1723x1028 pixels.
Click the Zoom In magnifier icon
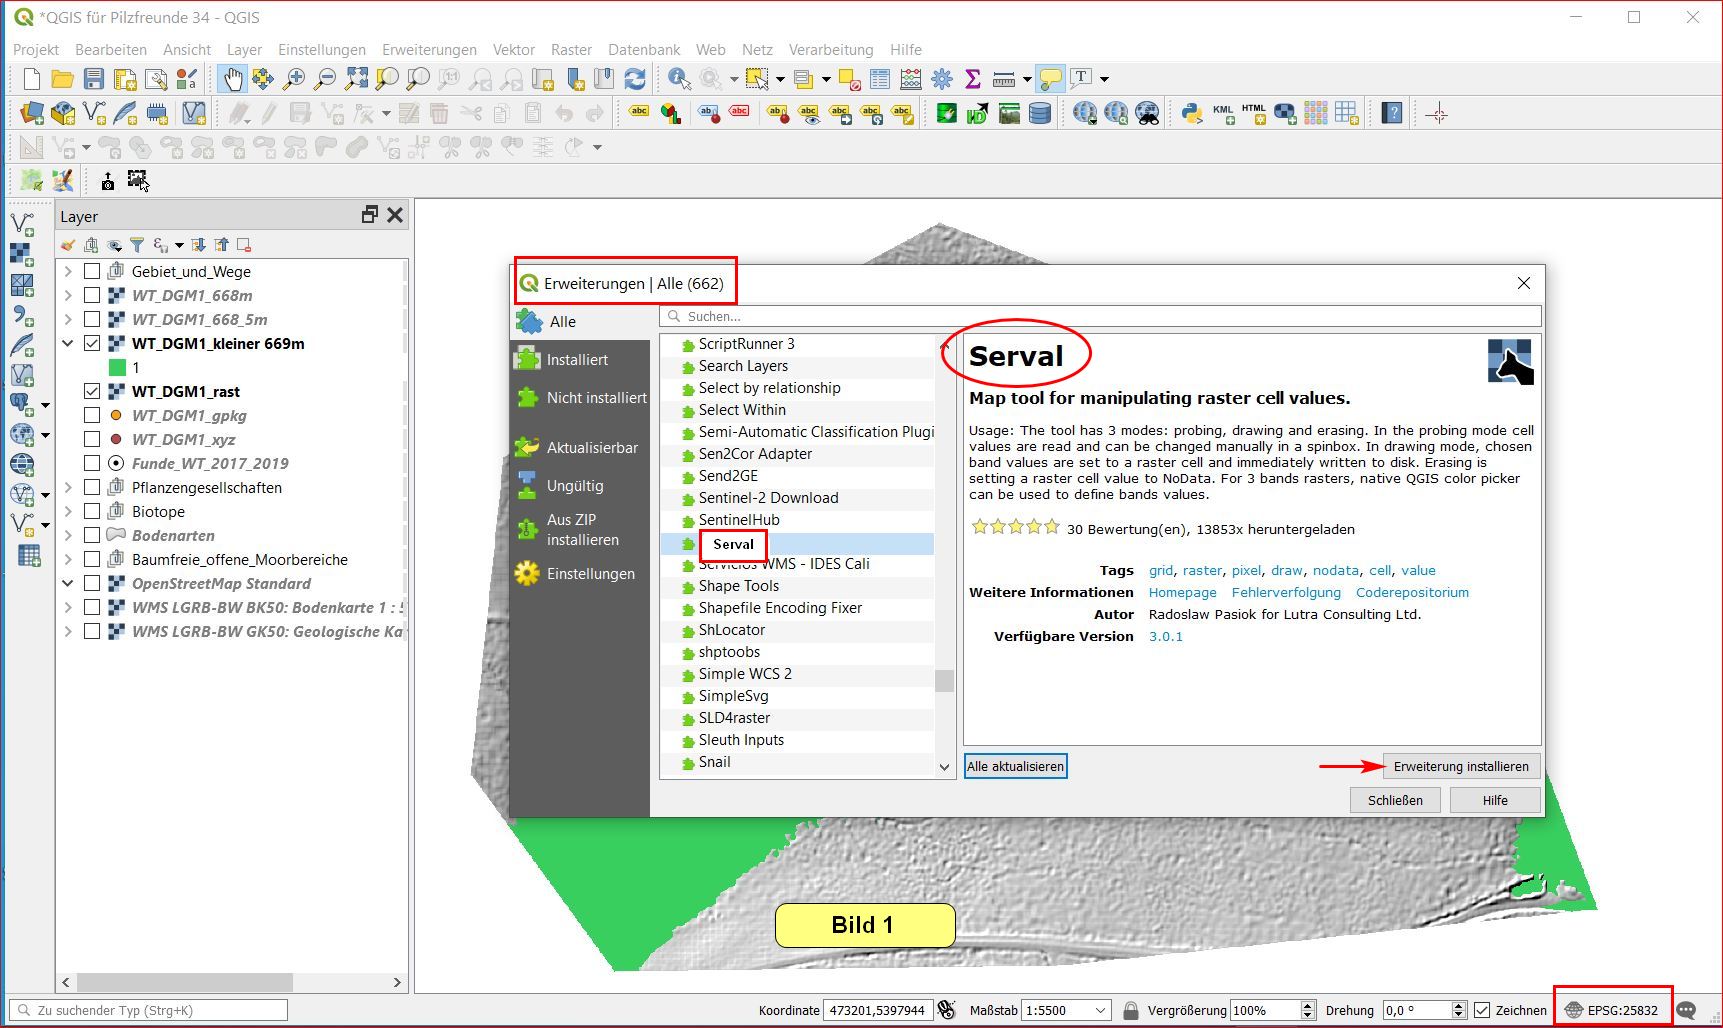click(x=294, y=79)
